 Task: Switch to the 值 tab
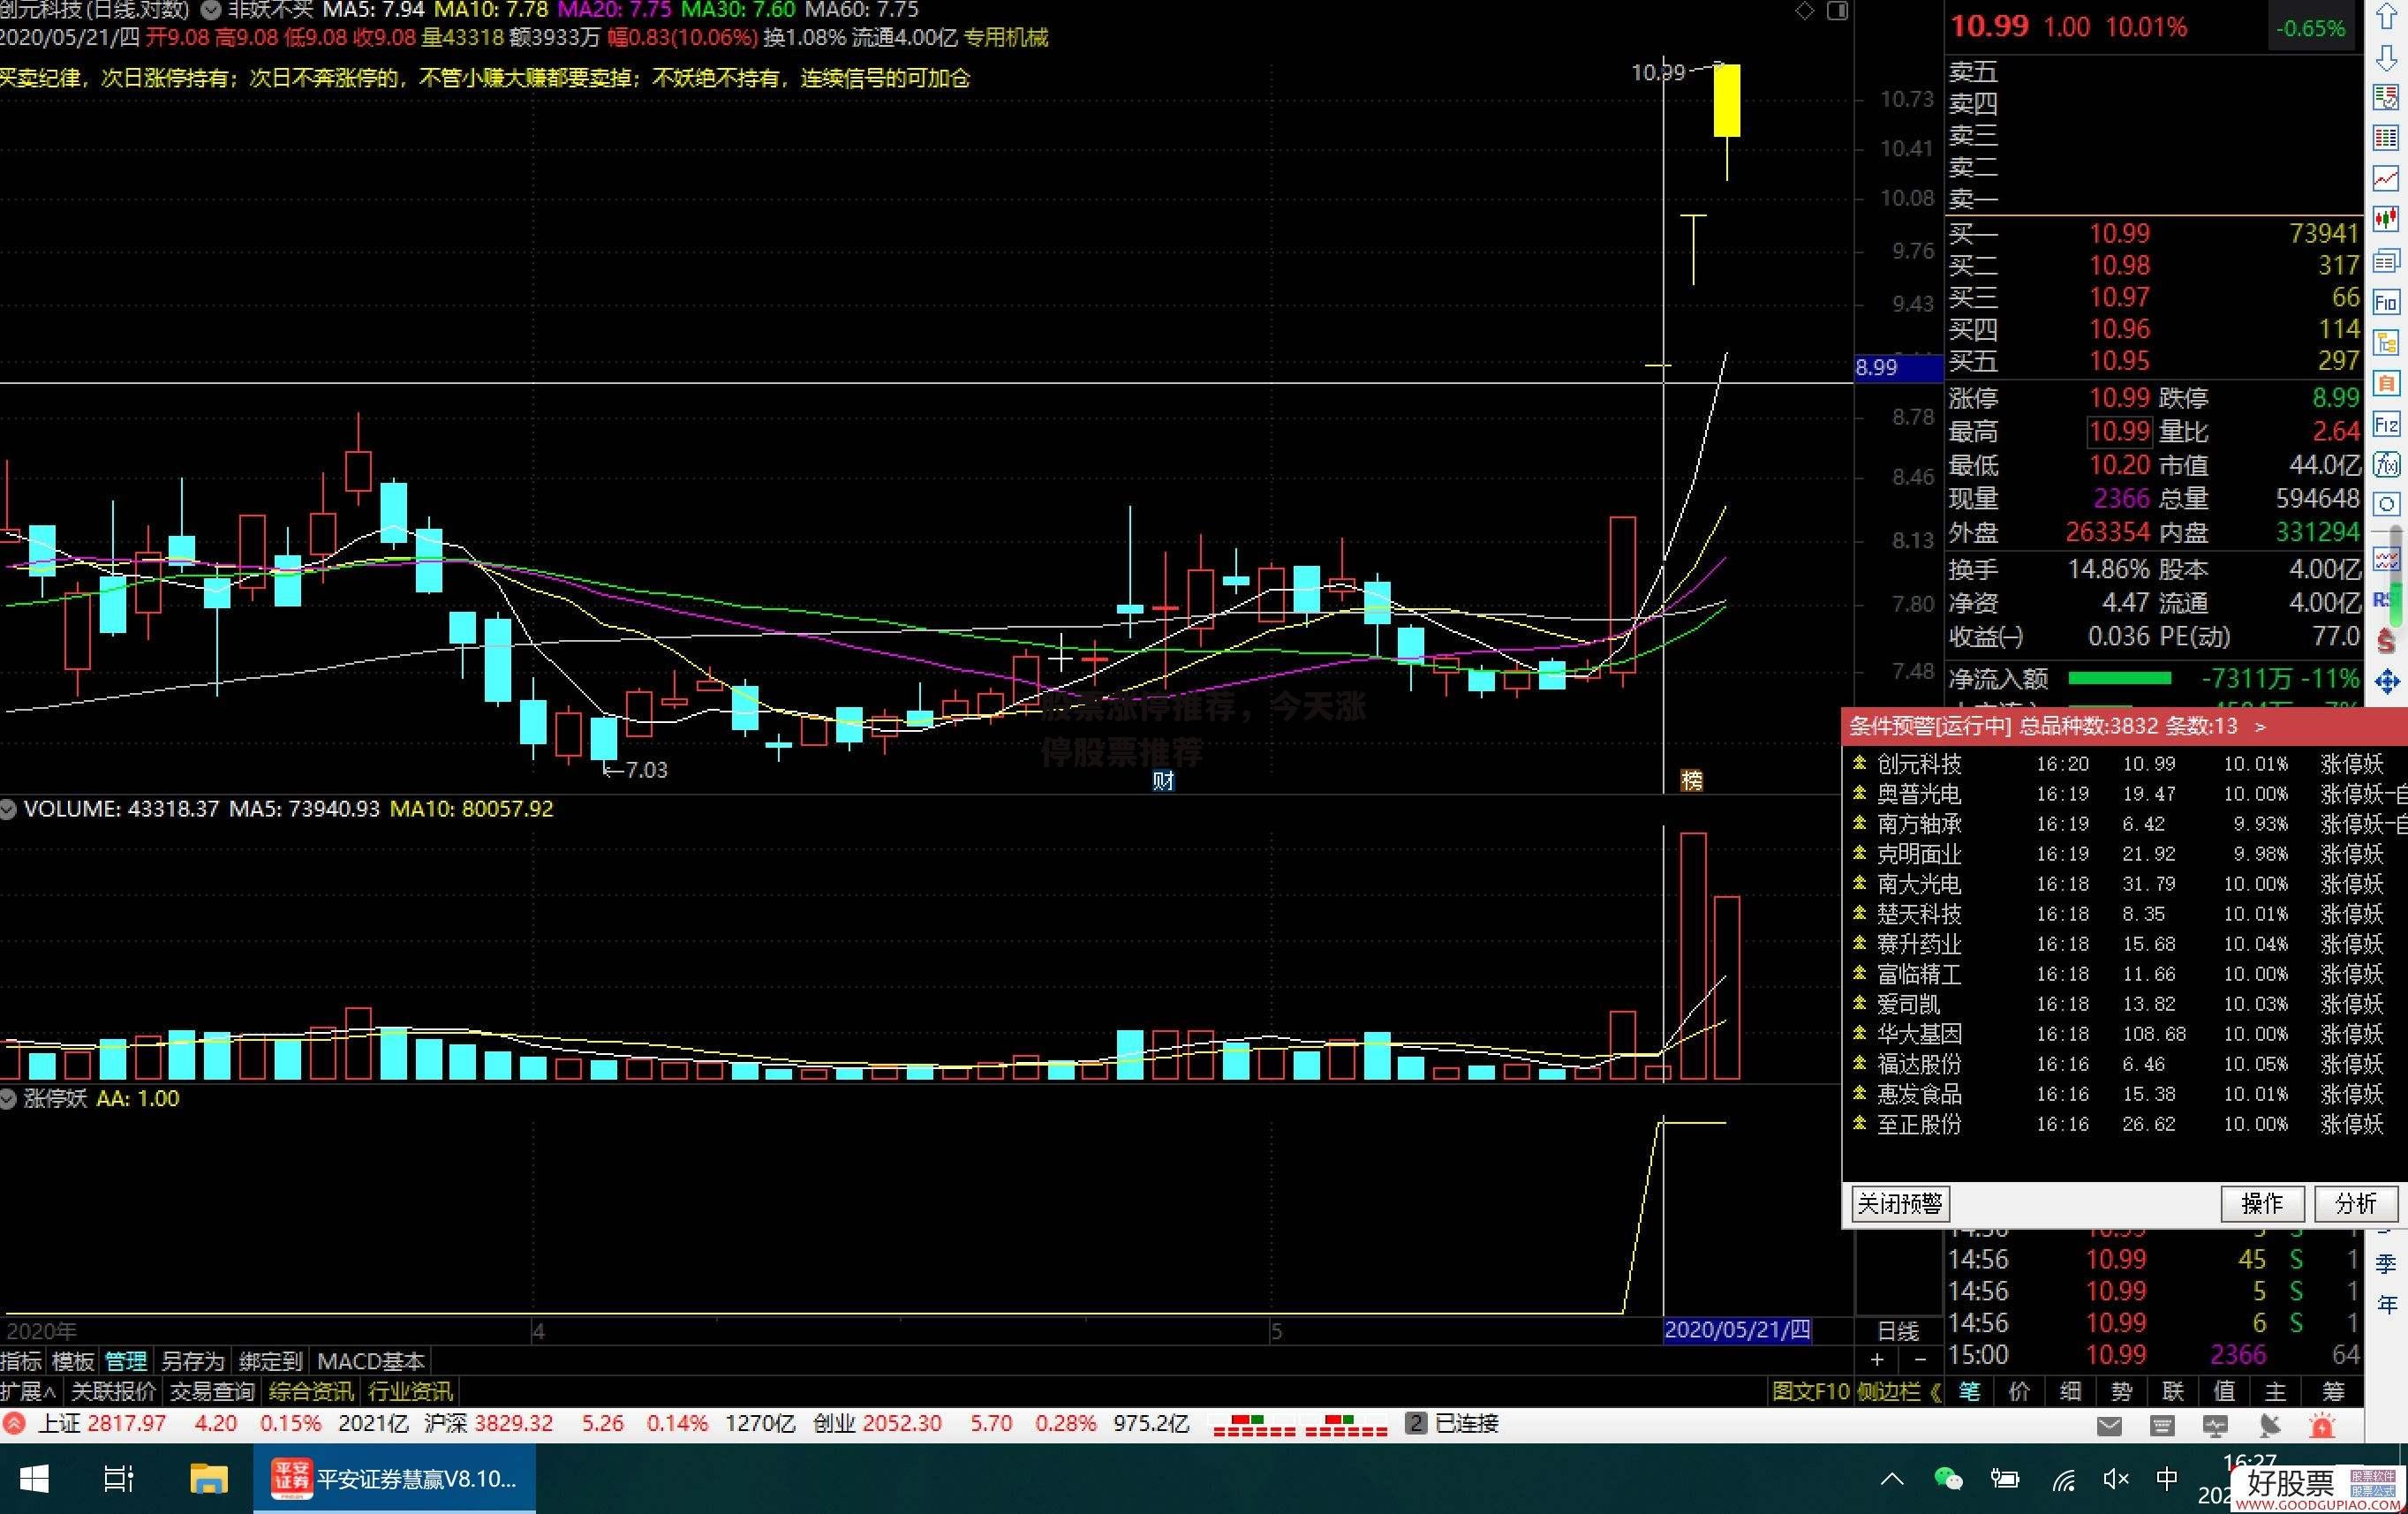click(2224, 1391)
